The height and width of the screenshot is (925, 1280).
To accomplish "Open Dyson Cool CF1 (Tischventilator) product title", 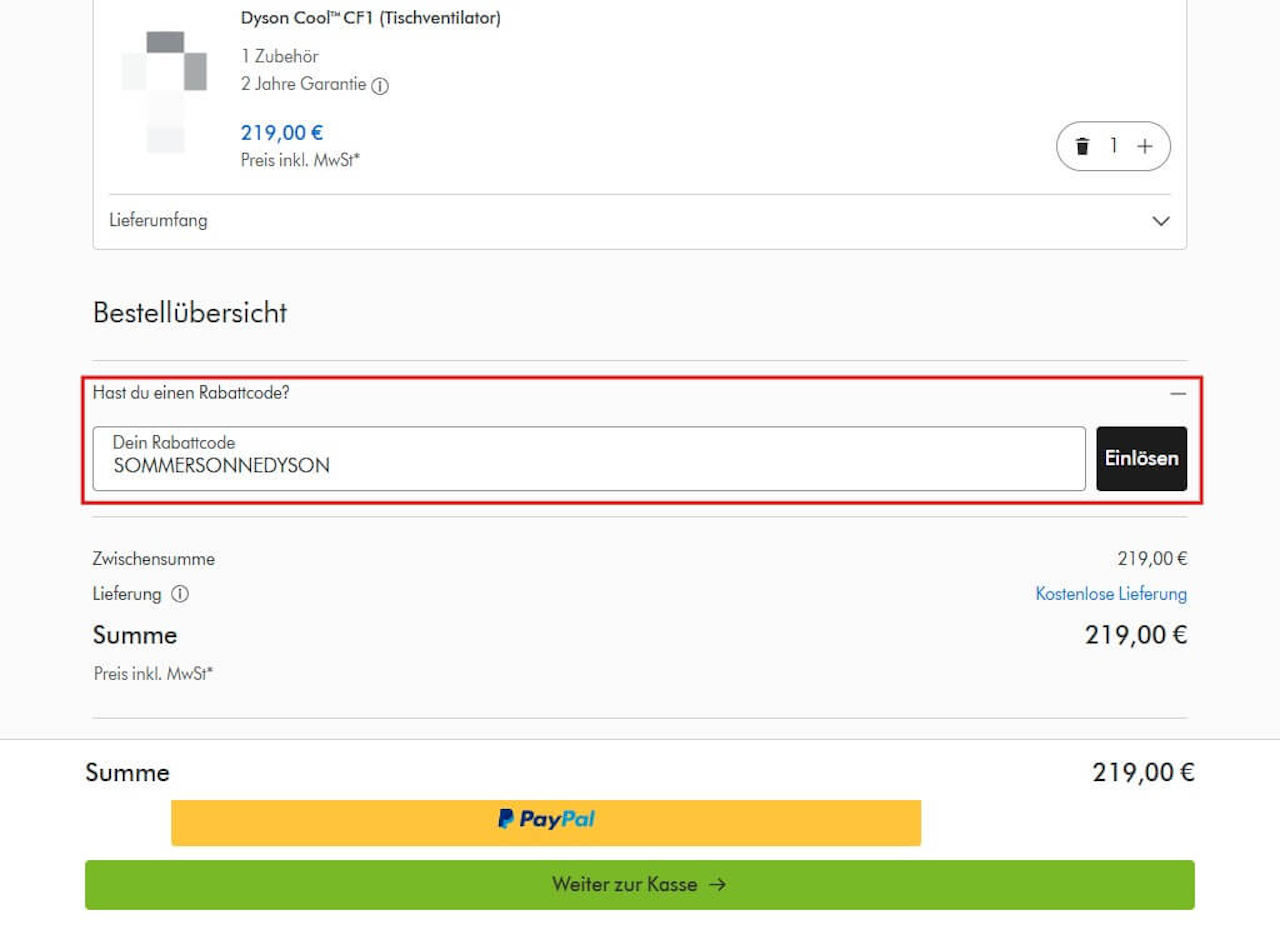I will point(371,18).
